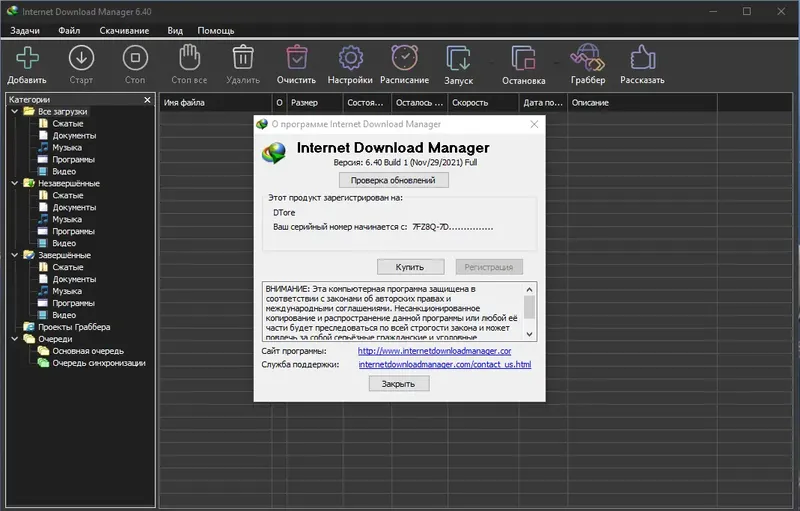
Task: Collapse the Завершённые tree node
Action: [x=15, y=255]
